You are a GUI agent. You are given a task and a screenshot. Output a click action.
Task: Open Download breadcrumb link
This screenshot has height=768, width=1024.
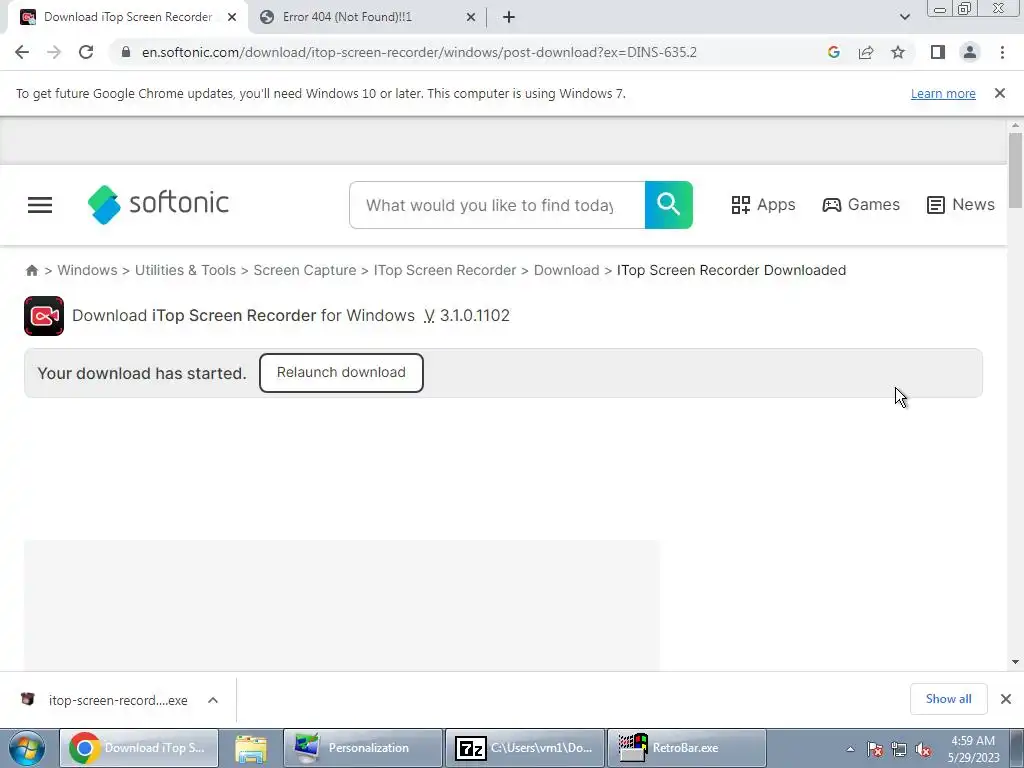pos(566,270)
